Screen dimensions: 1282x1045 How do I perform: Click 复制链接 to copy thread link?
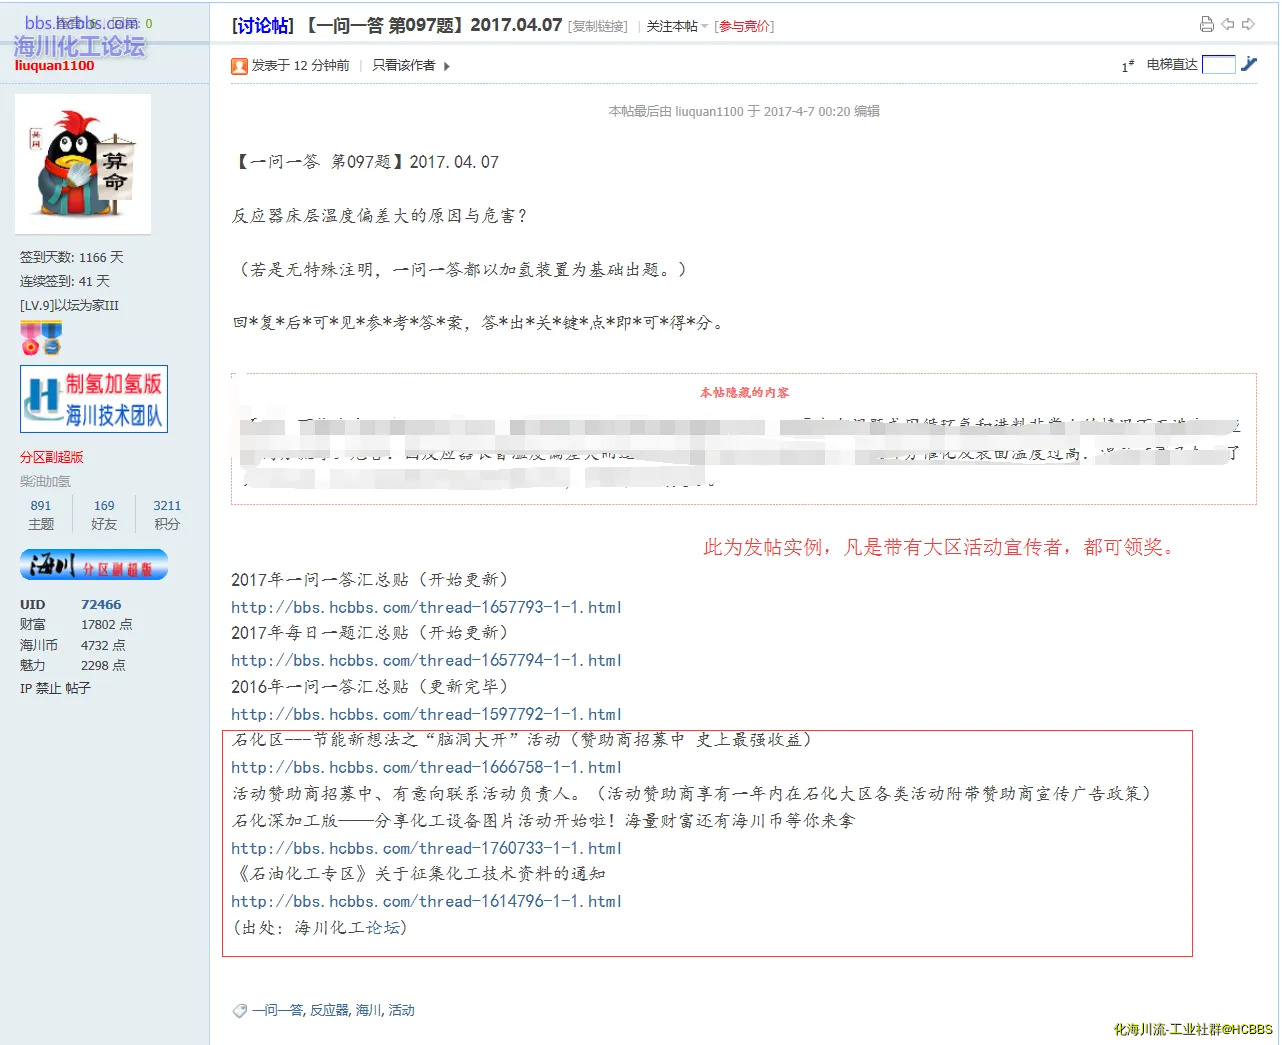click(598, 27)
